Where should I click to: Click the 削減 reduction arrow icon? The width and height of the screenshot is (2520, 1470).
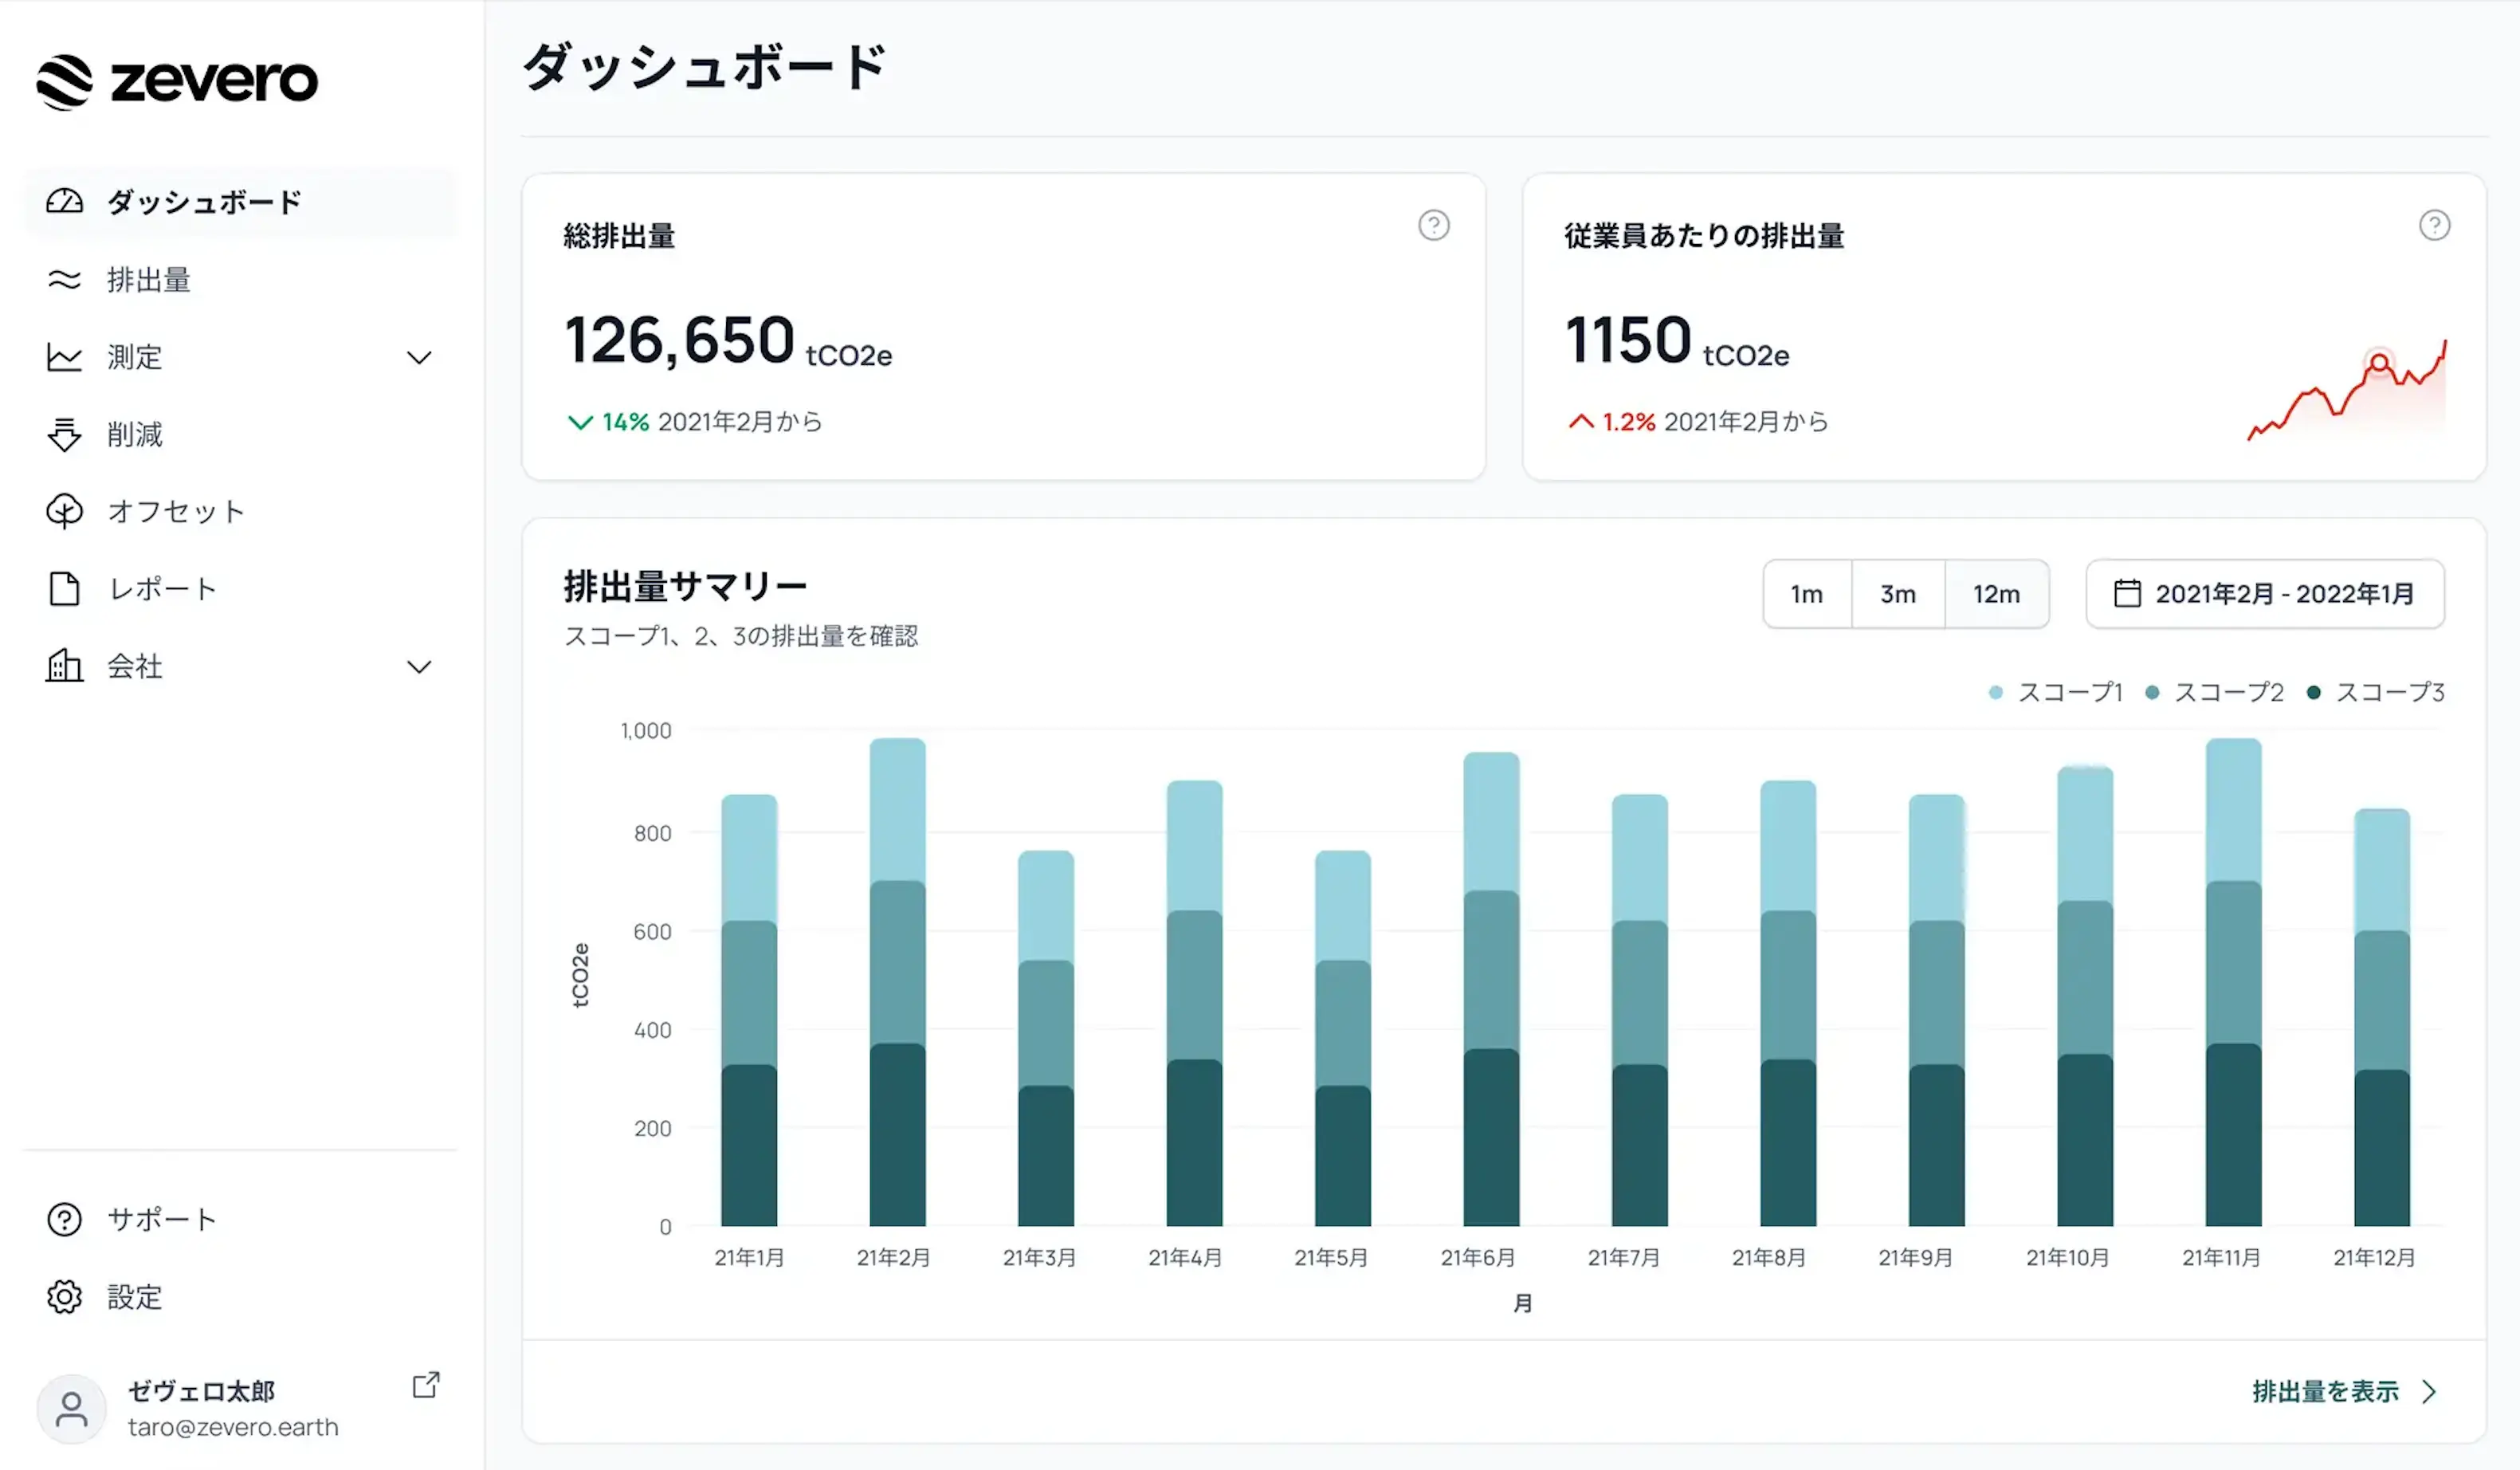pos(64,434)
